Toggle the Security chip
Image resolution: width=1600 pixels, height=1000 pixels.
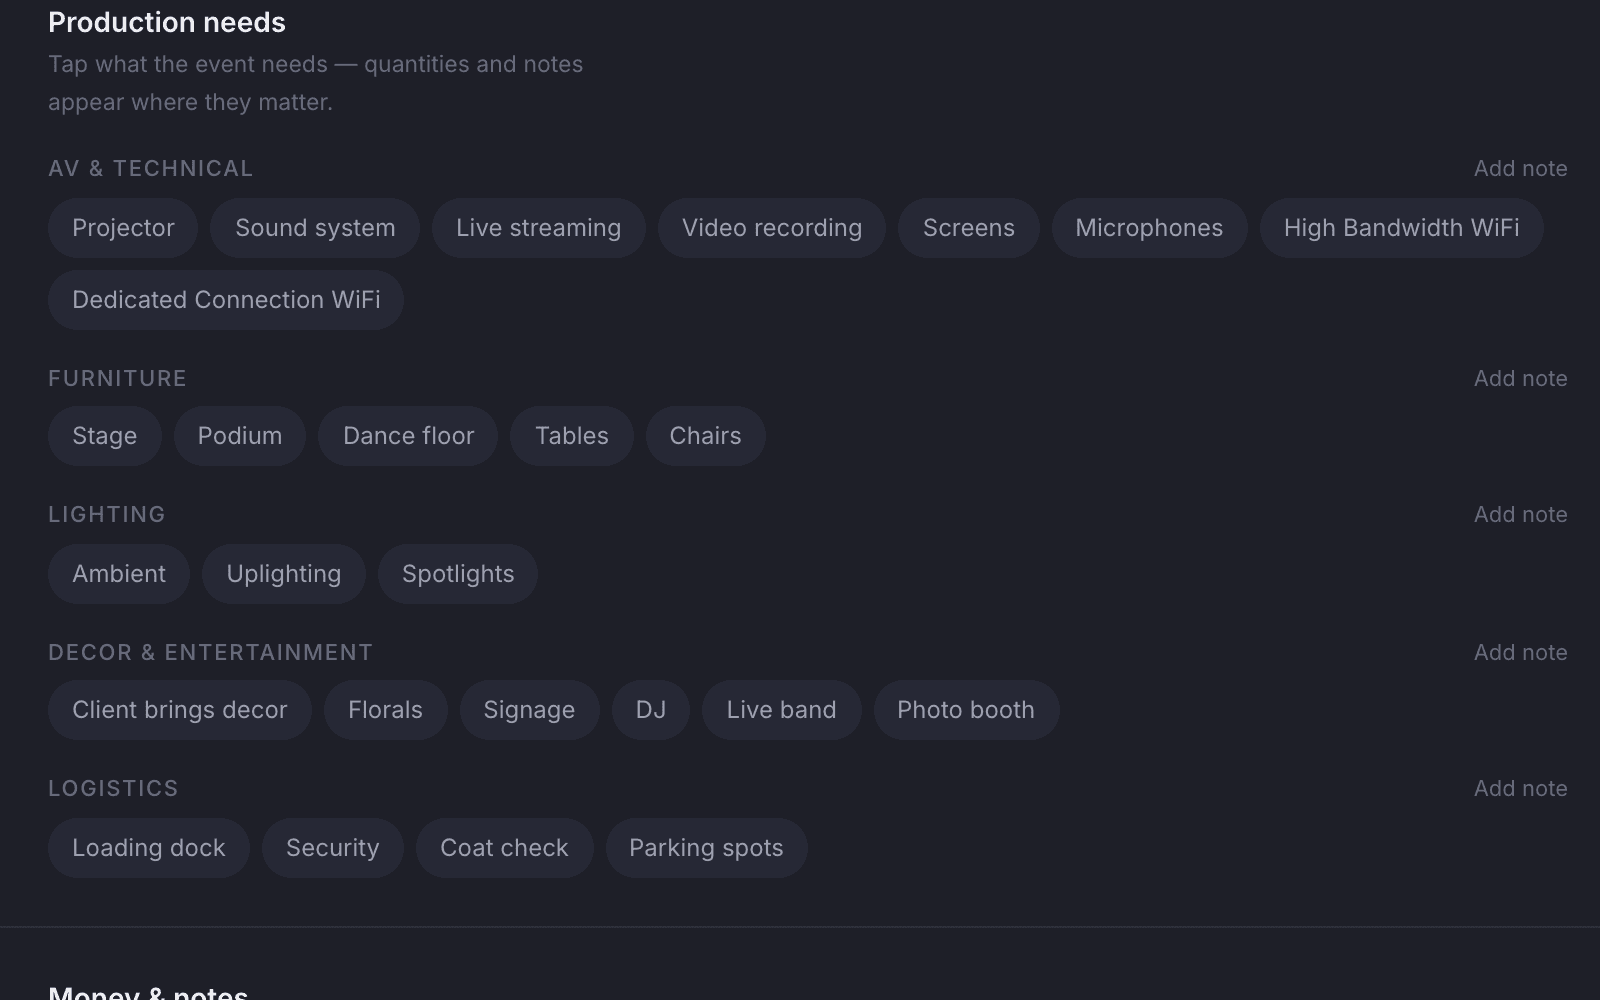click(333, 848)
